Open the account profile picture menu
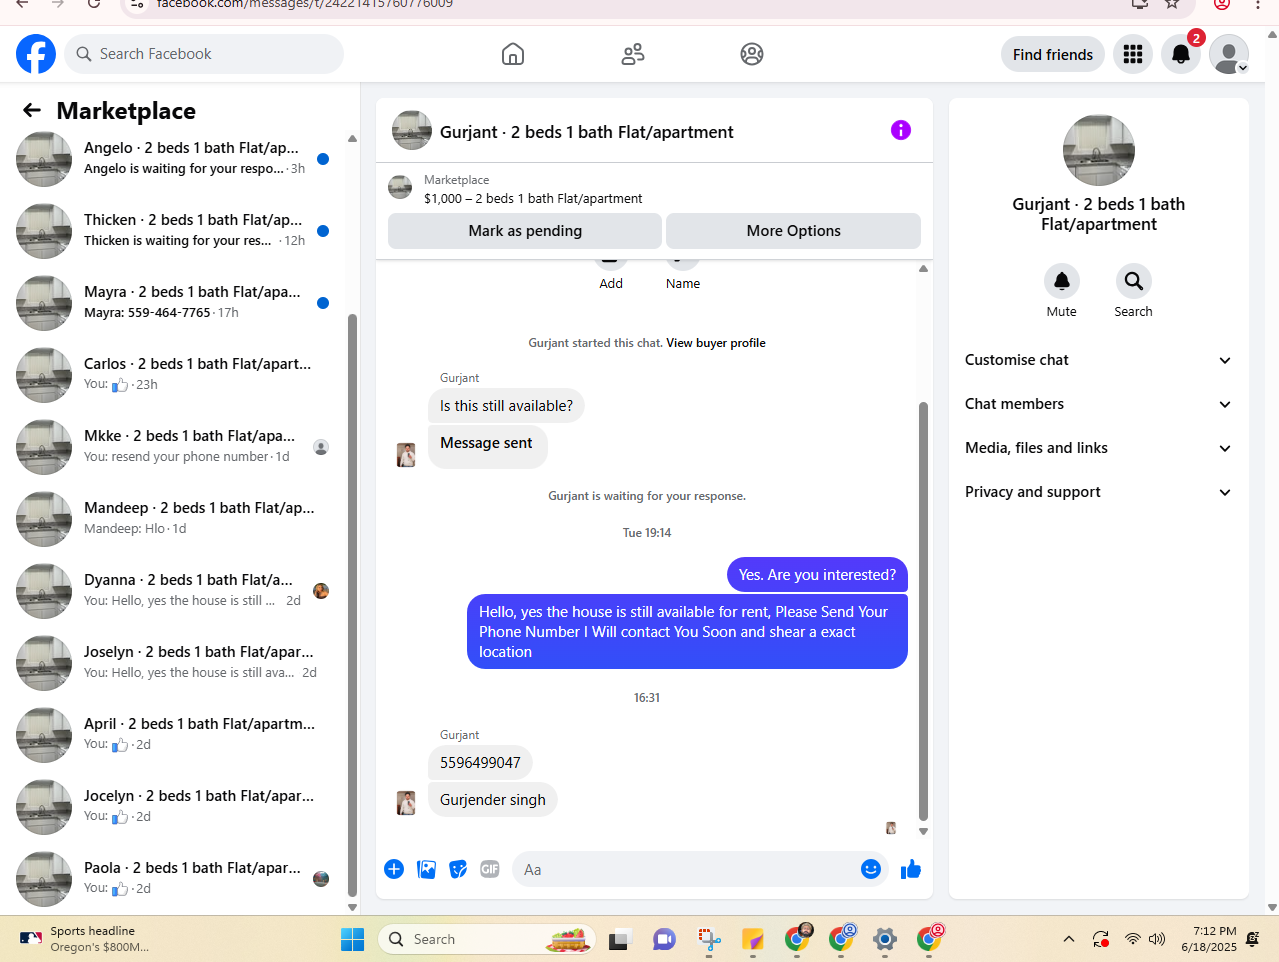 [1229, 54]
